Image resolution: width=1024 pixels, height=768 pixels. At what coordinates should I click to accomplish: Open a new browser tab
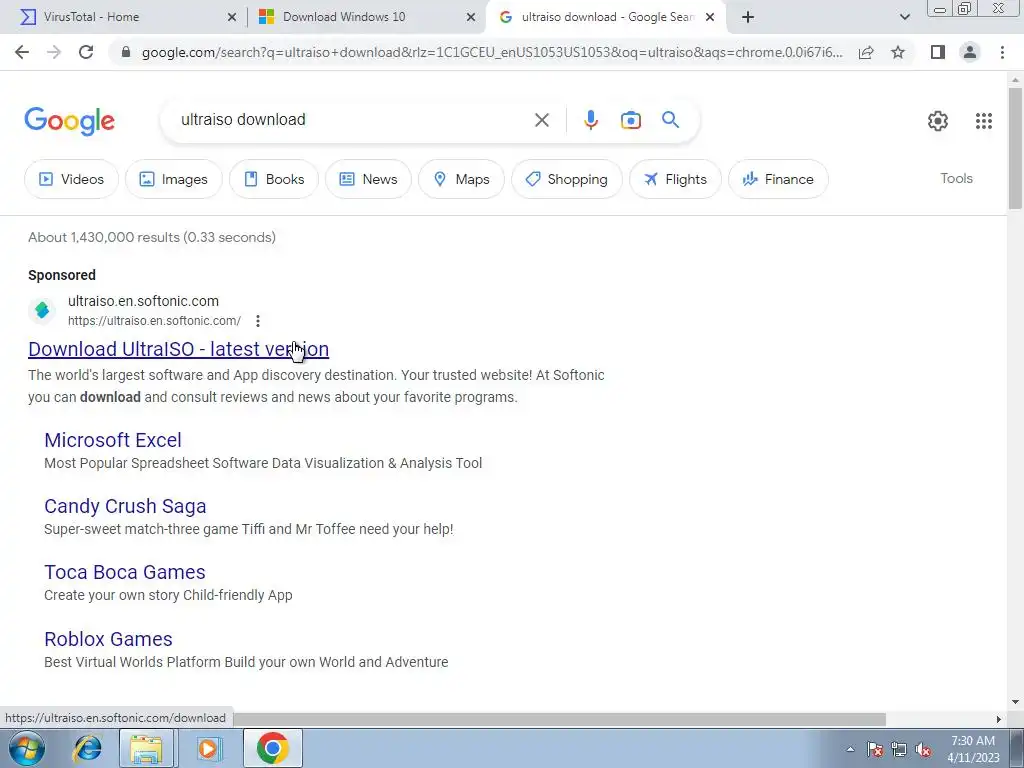click(x=748, y=17)
